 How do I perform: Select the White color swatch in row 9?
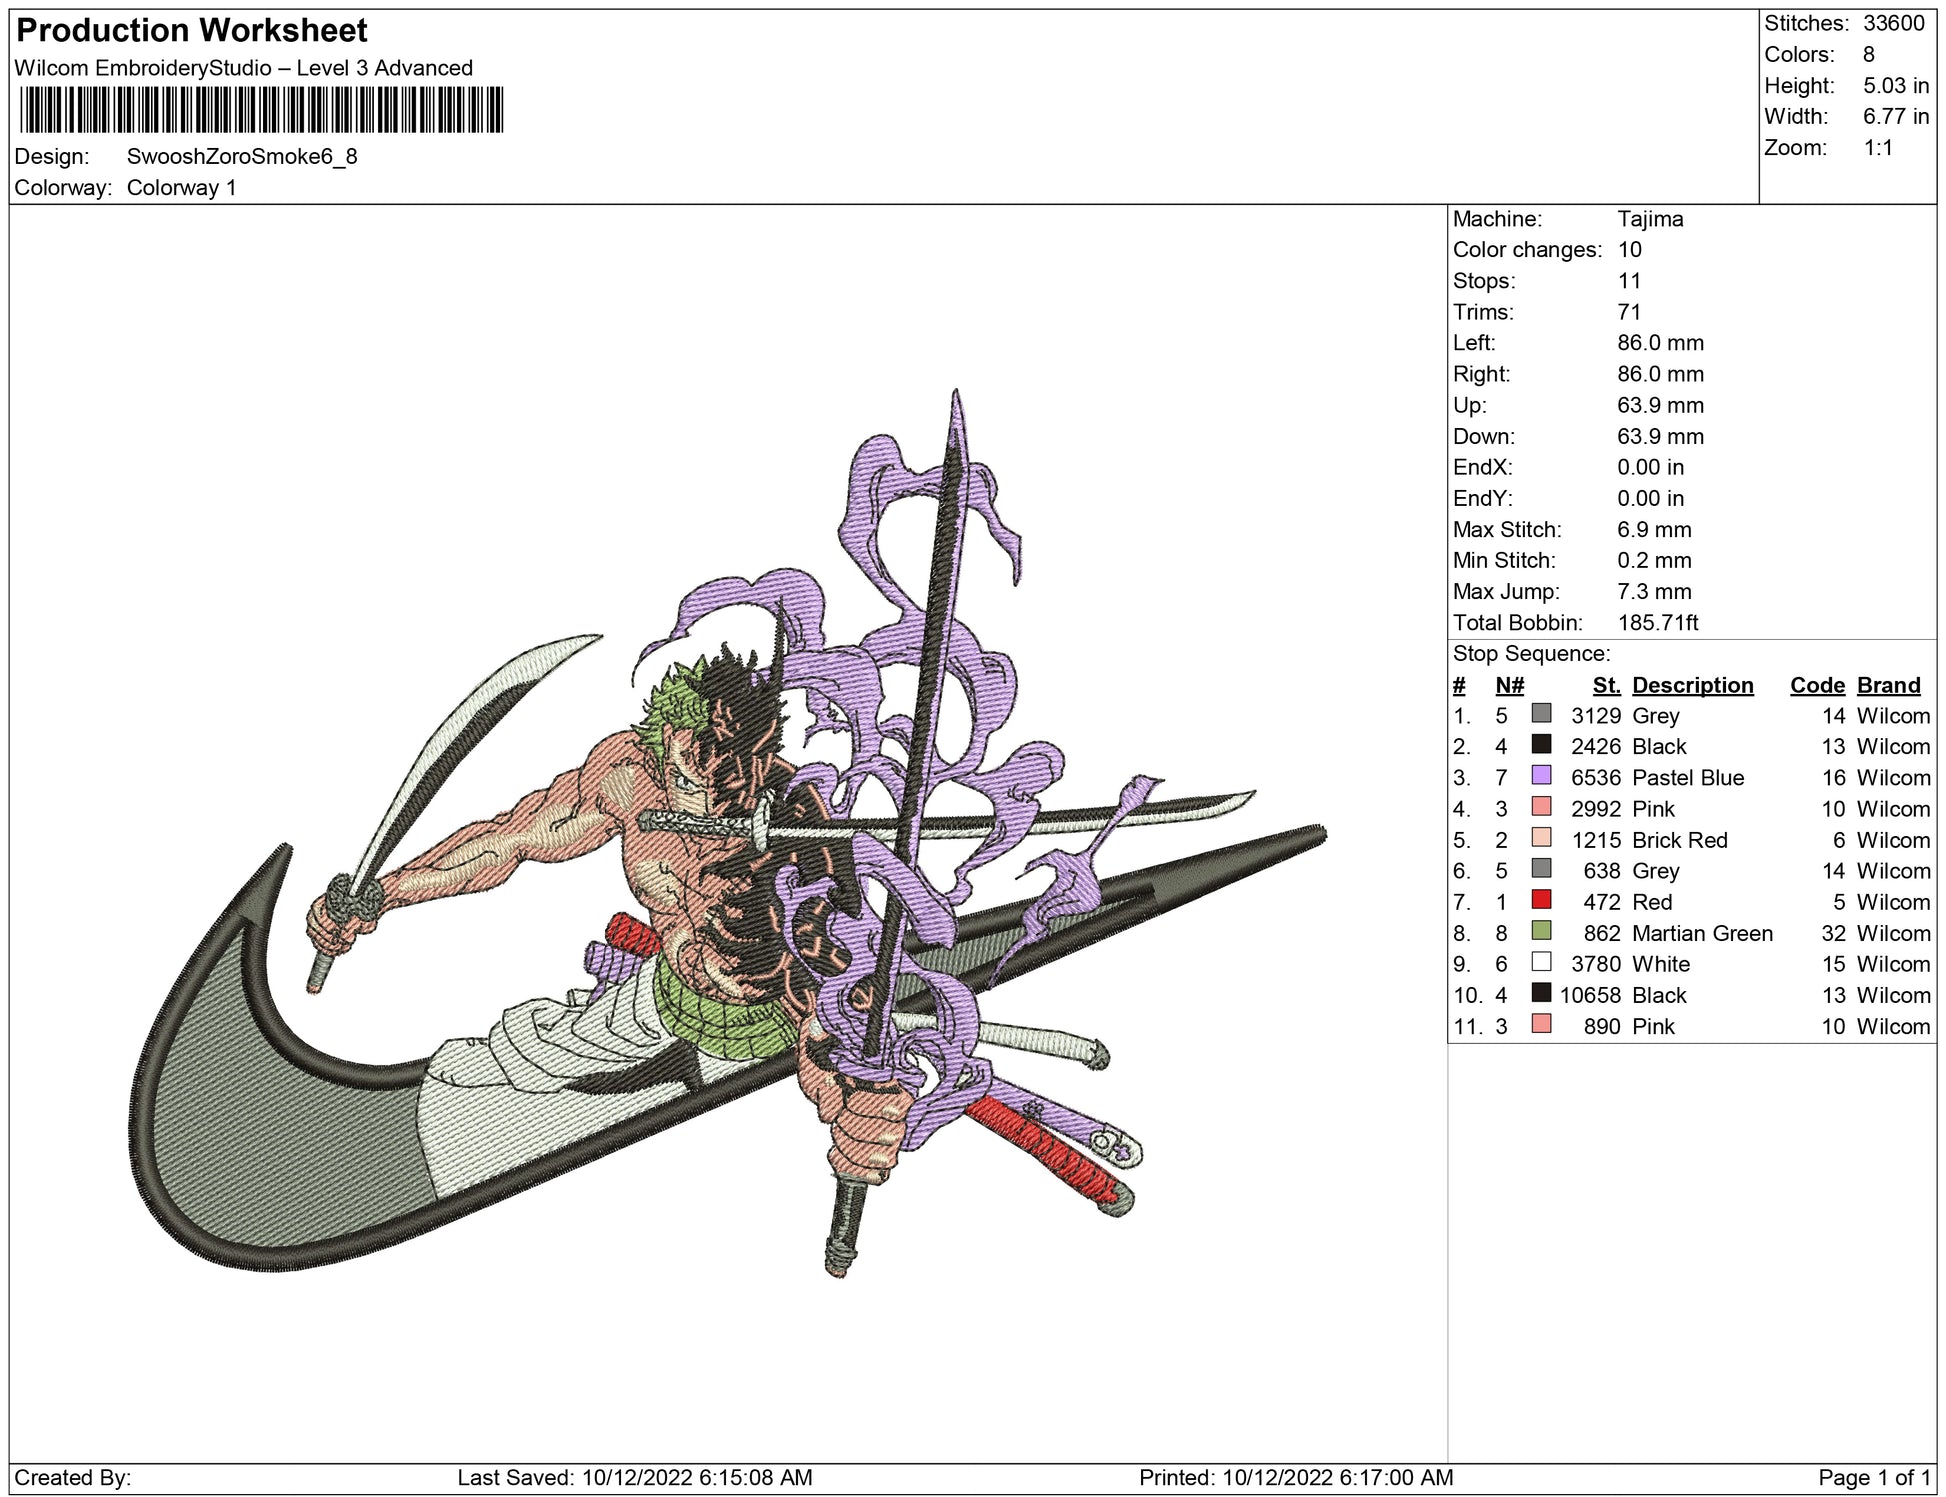(x=1541, y=962)
